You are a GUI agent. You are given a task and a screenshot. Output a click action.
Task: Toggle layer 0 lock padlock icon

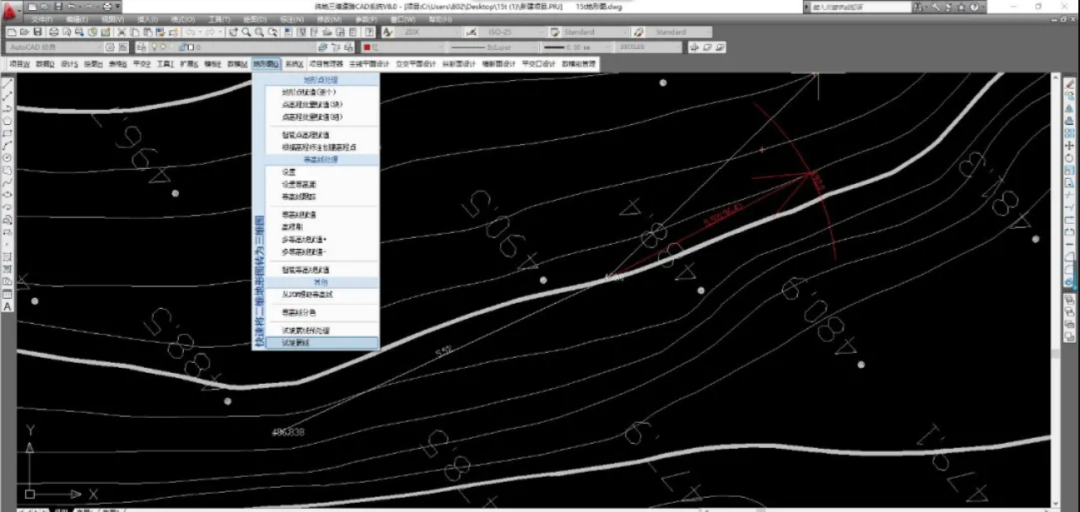182,48
